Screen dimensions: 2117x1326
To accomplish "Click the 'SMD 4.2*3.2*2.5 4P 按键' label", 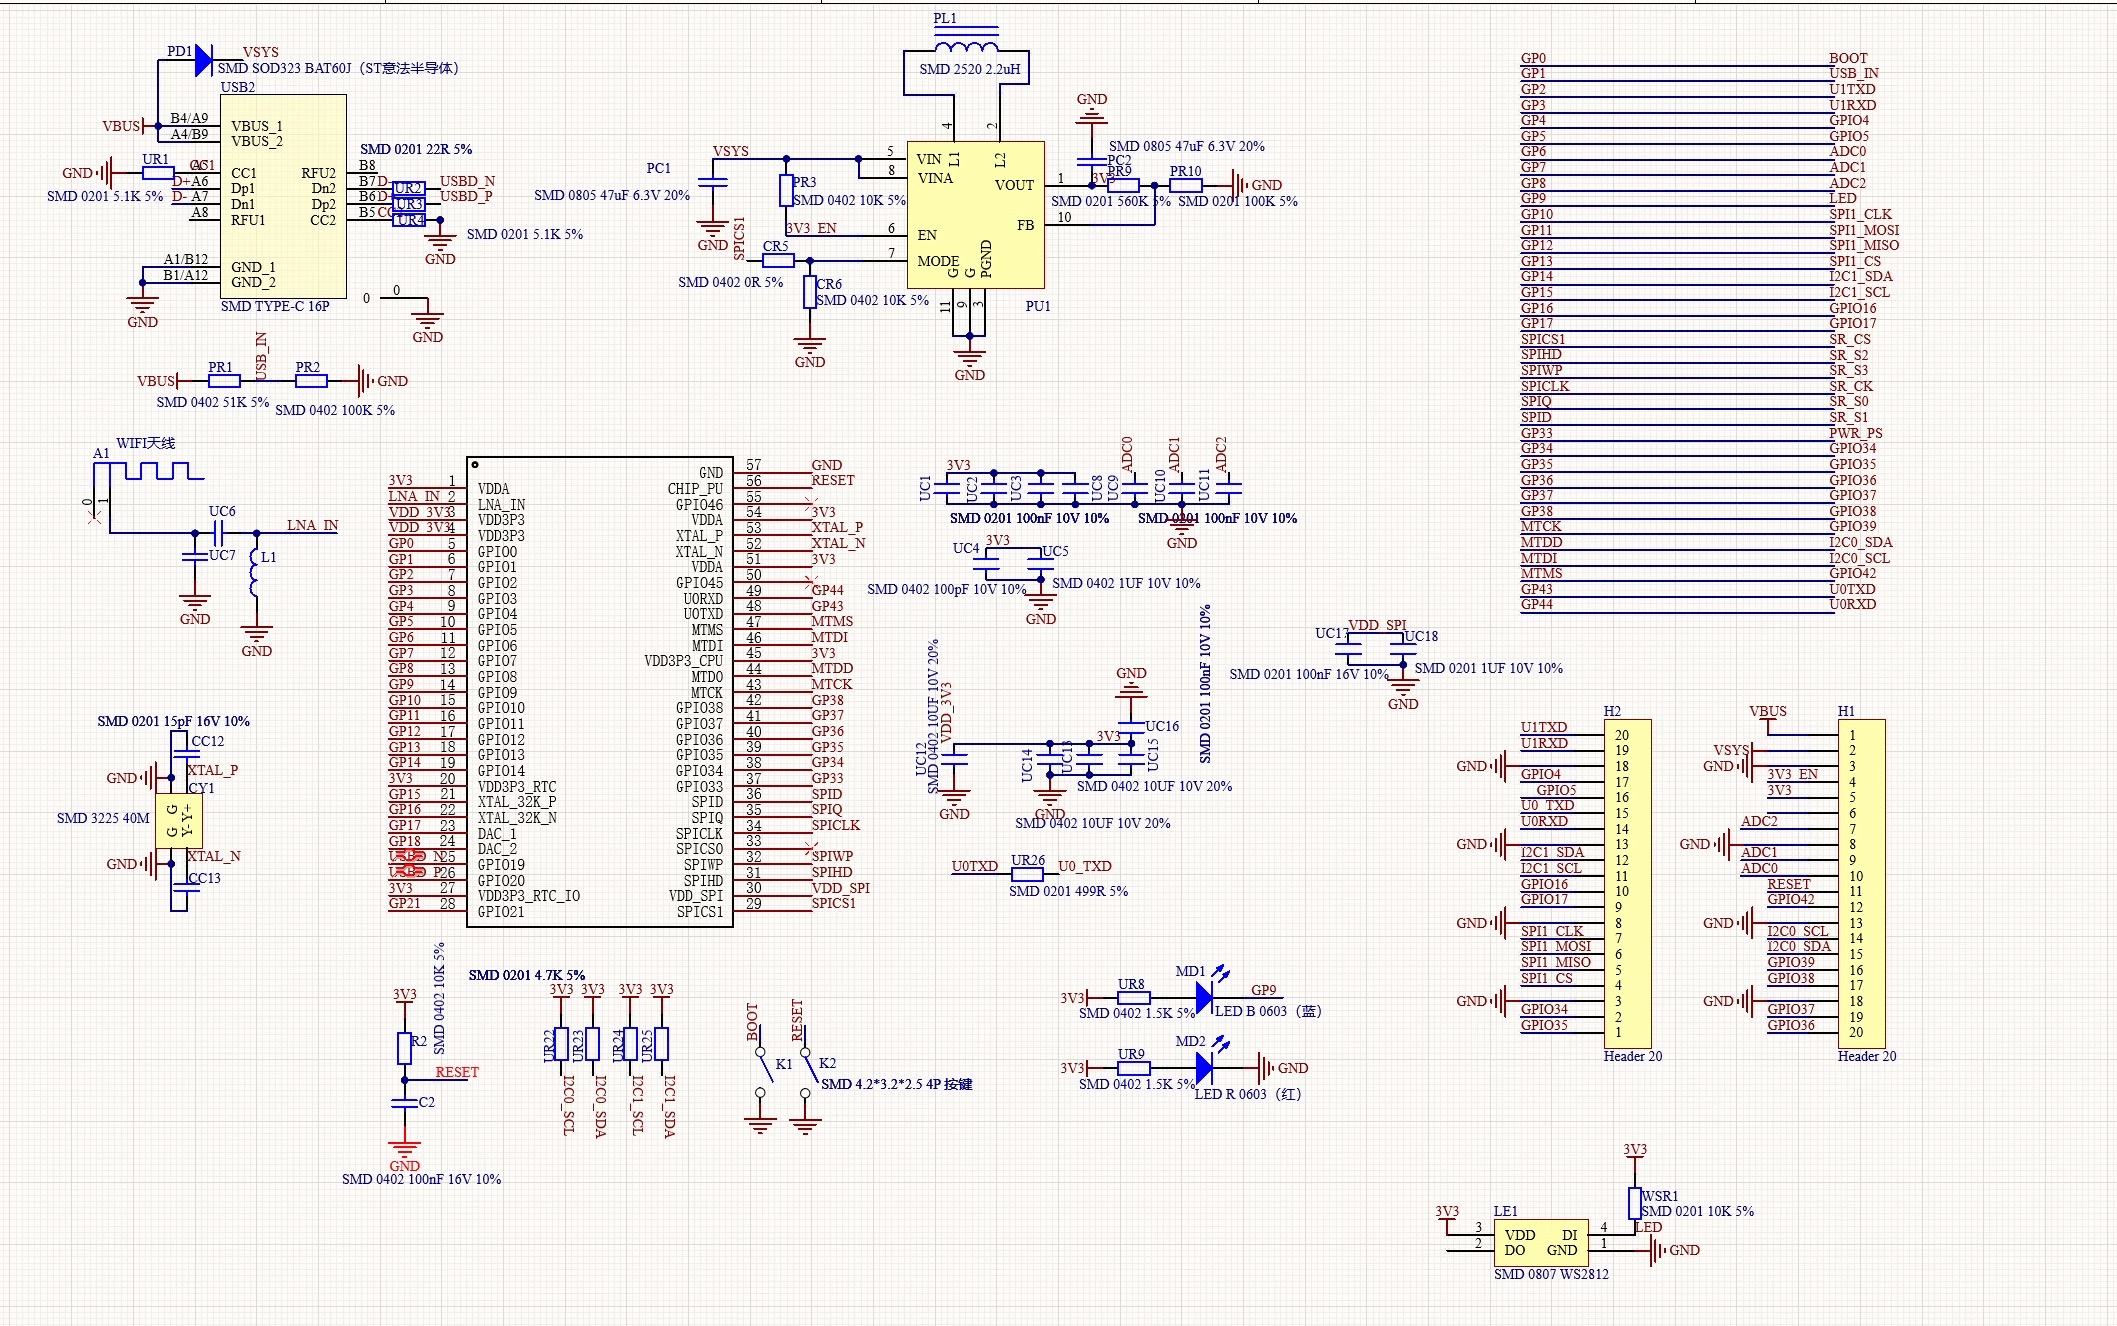I will (897, 1084).
